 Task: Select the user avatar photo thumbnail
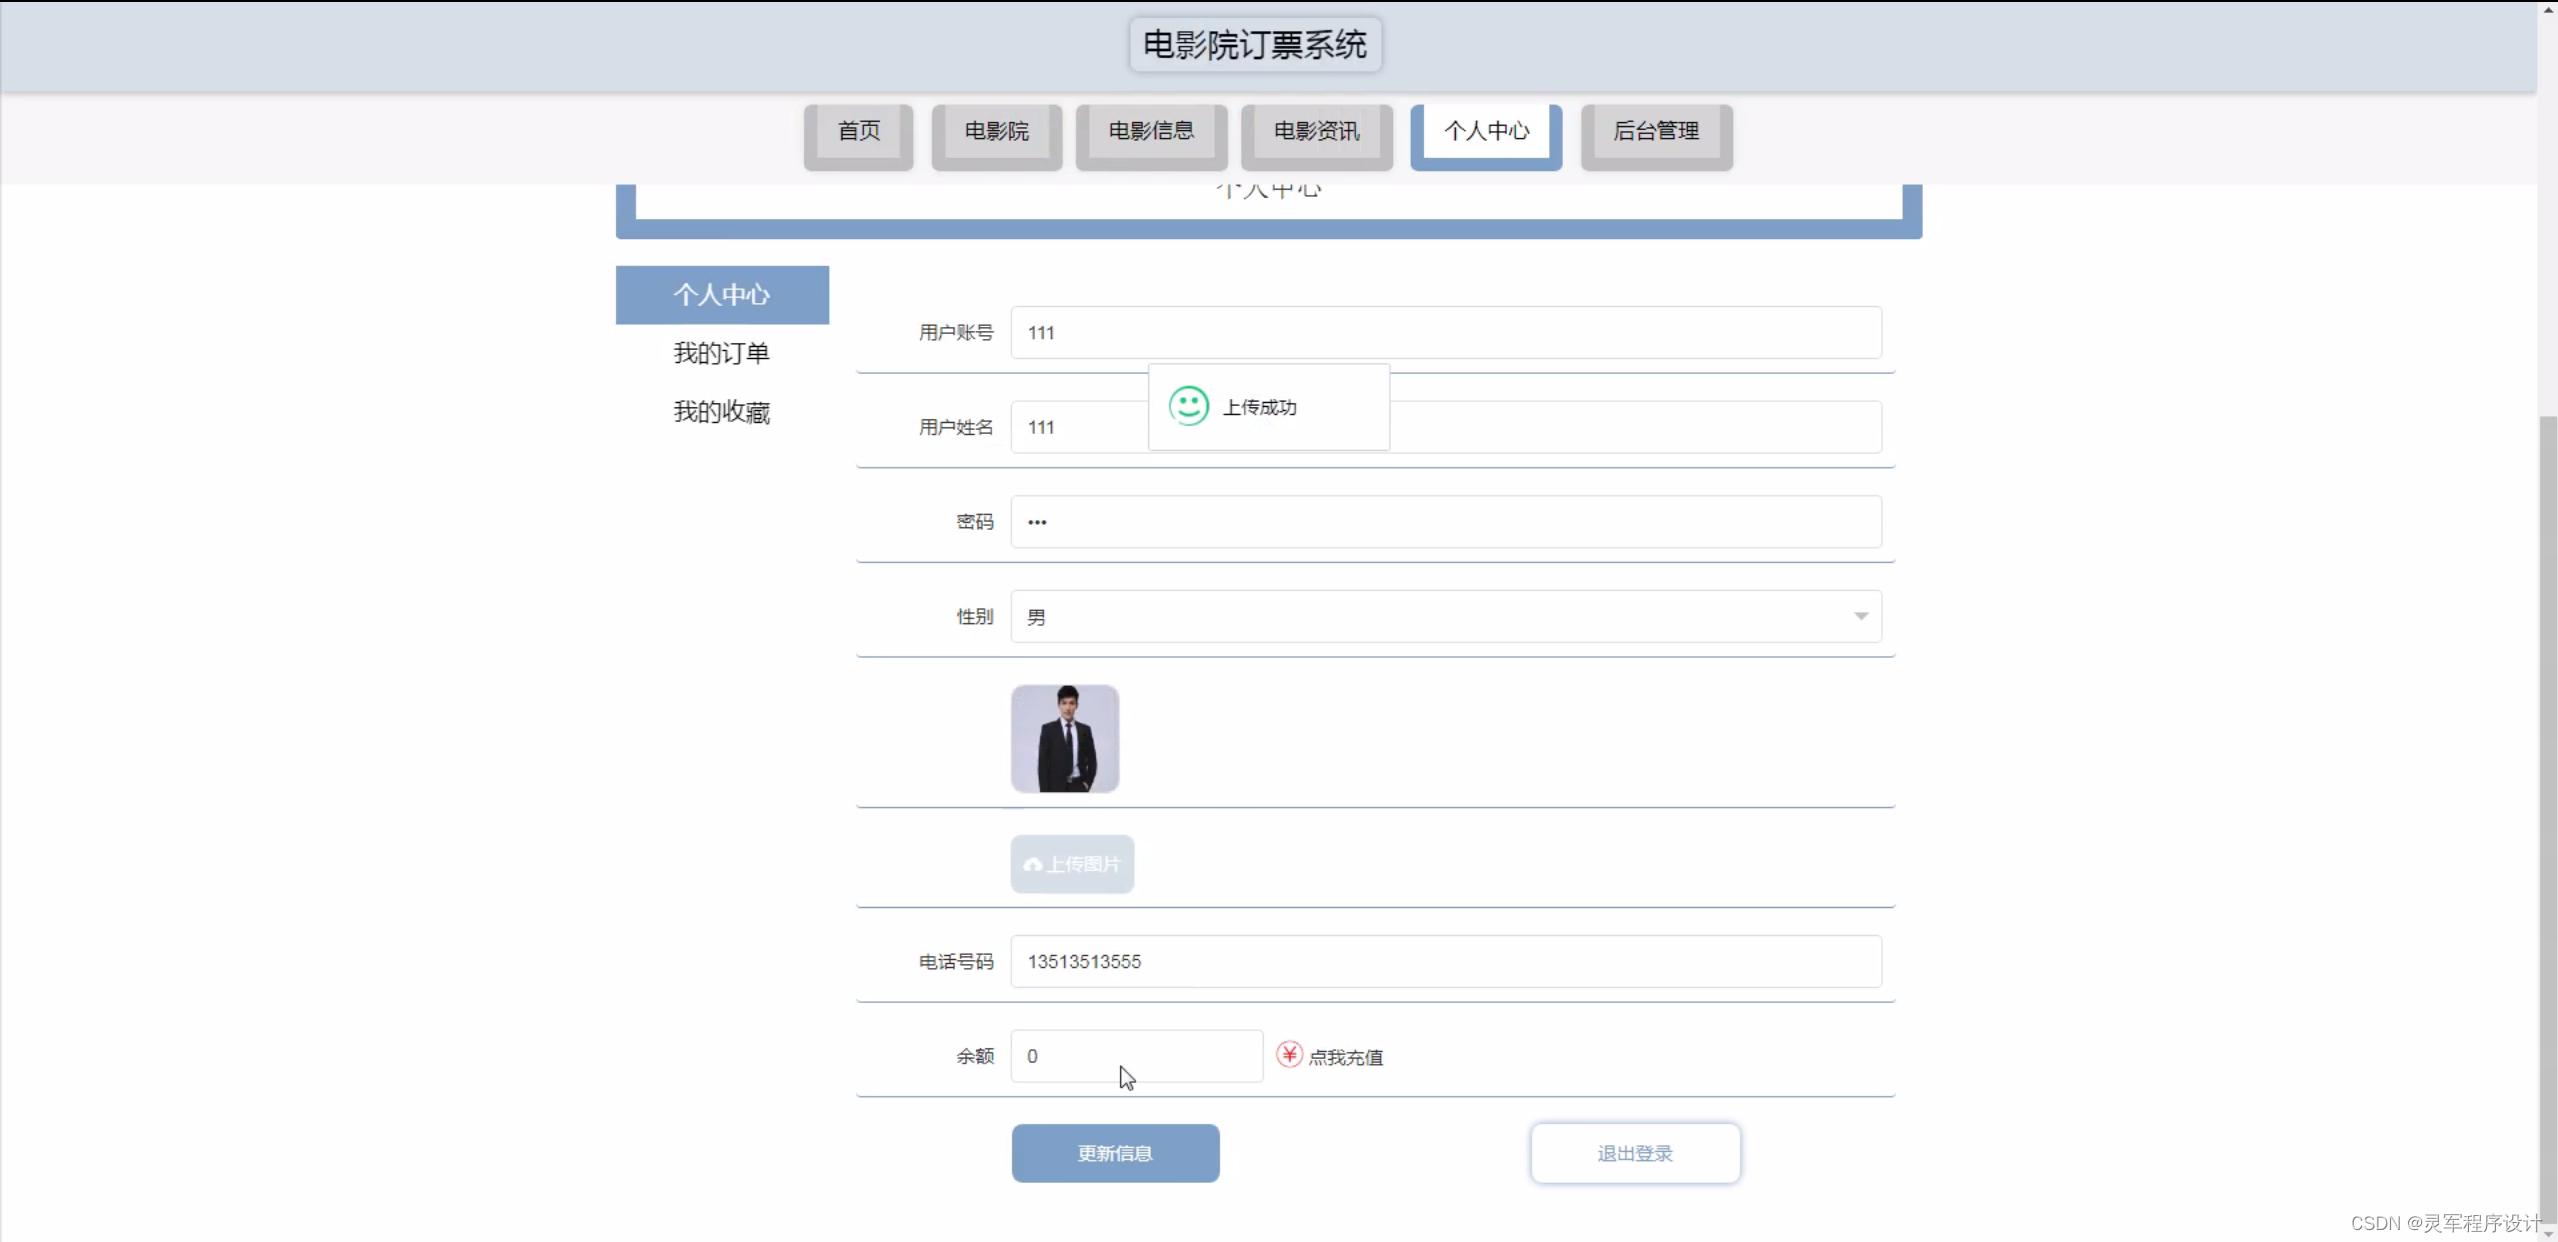click(x=1064, y=738)
